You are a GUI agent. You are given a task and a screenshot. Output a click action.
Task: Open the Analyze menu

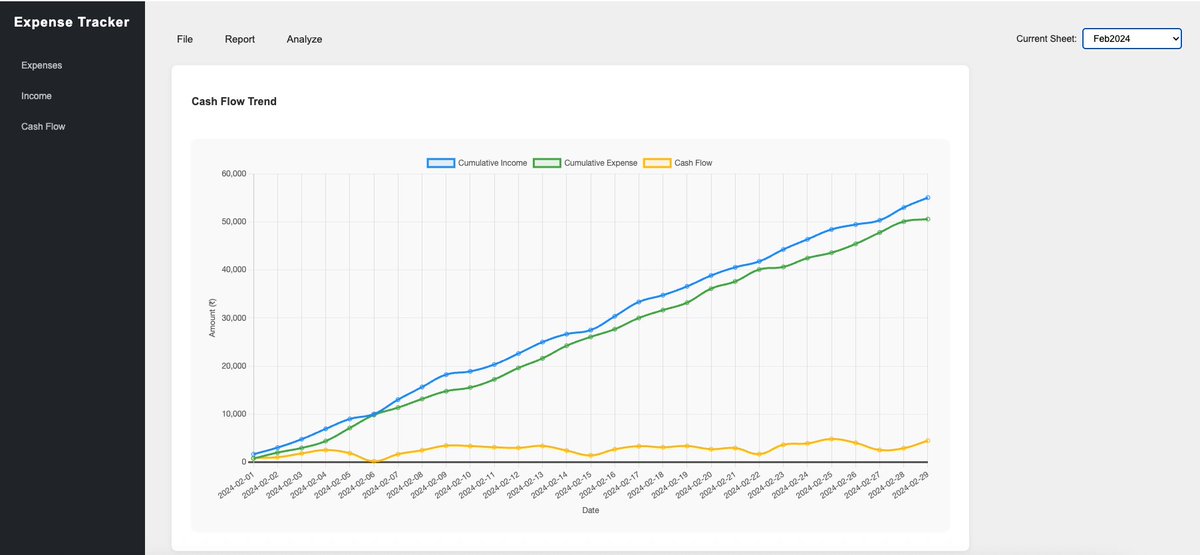[x=304, y=39]
